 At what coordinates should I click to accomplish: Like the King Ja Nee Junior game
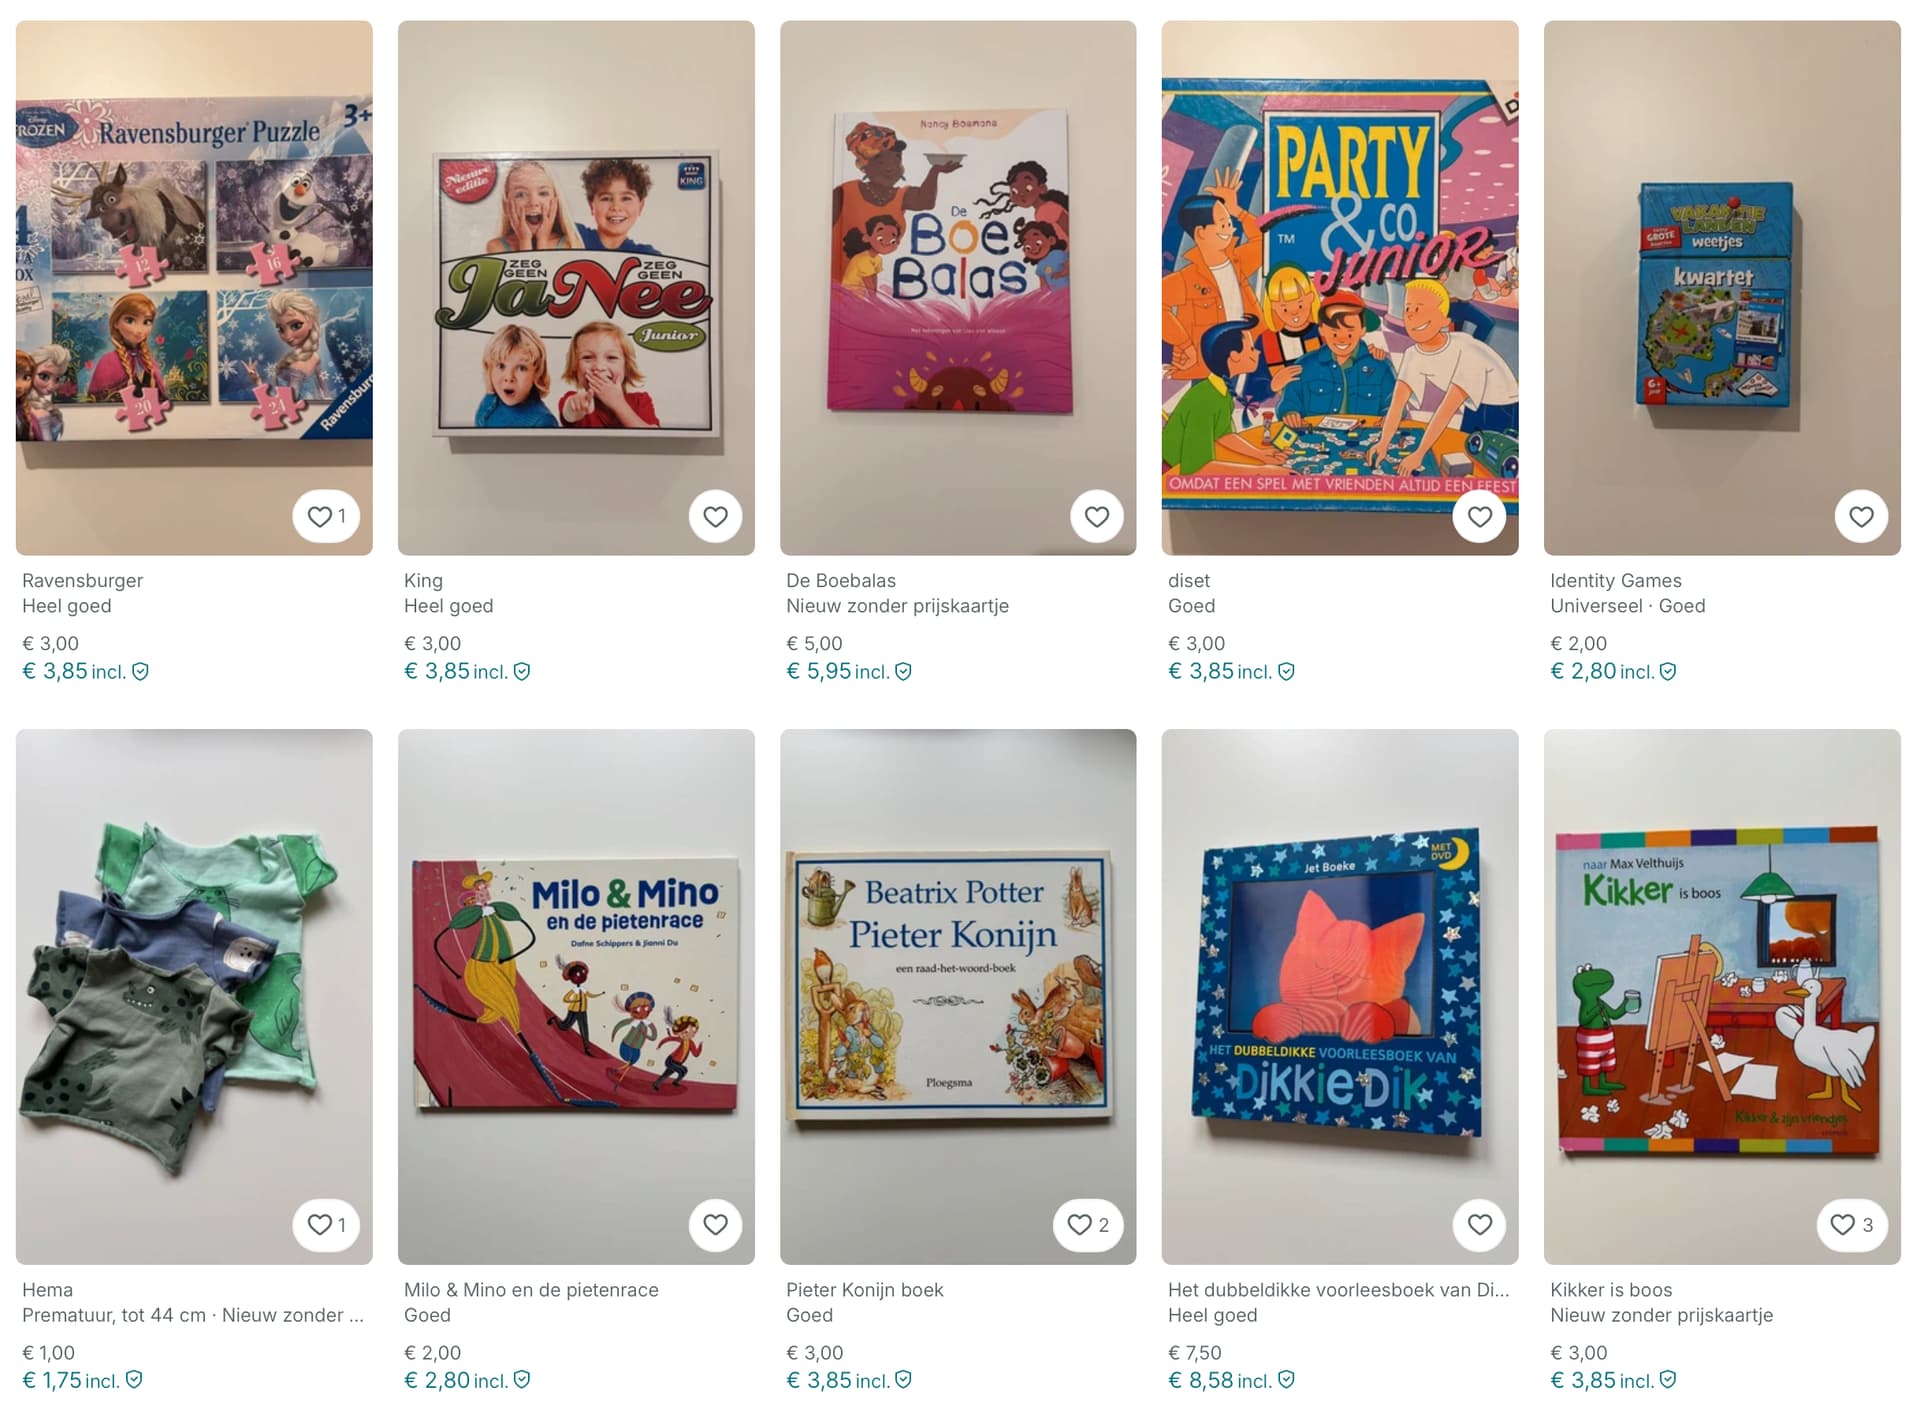tap(715, 517)
